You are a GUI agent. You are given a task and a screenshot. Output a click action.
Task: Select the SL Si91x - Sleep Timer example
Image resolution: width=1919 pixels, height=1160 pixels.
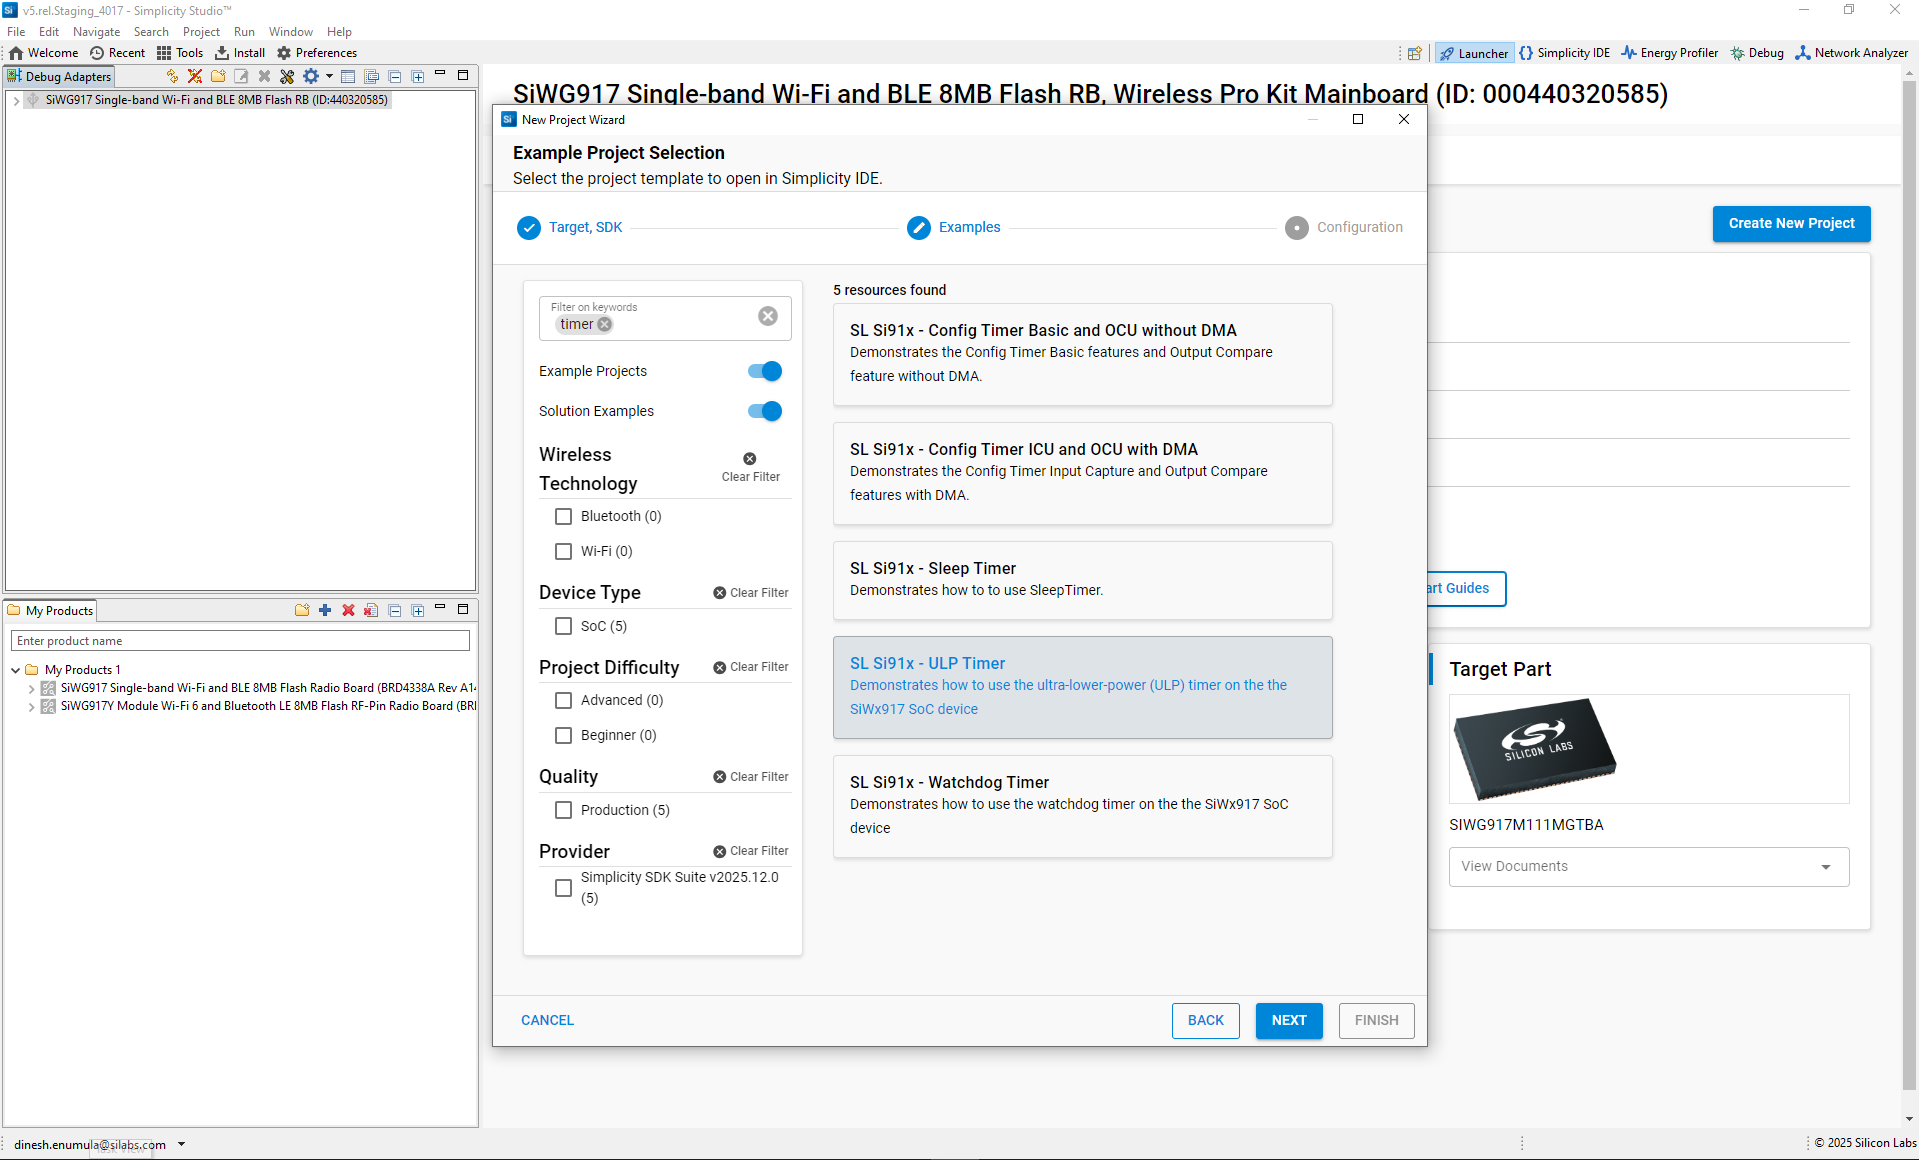pos(1082,580)
